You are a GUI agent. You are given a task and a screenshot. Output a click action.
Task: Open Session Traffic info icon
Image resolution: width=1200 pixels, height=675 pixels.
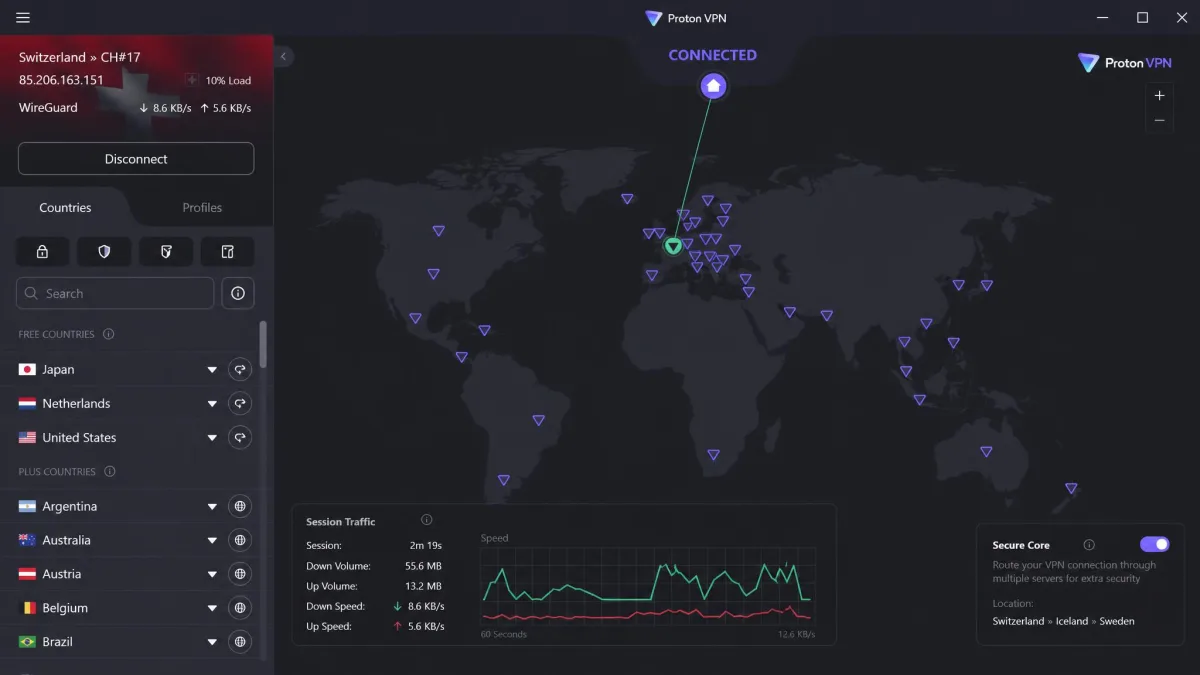pos(427,520)
